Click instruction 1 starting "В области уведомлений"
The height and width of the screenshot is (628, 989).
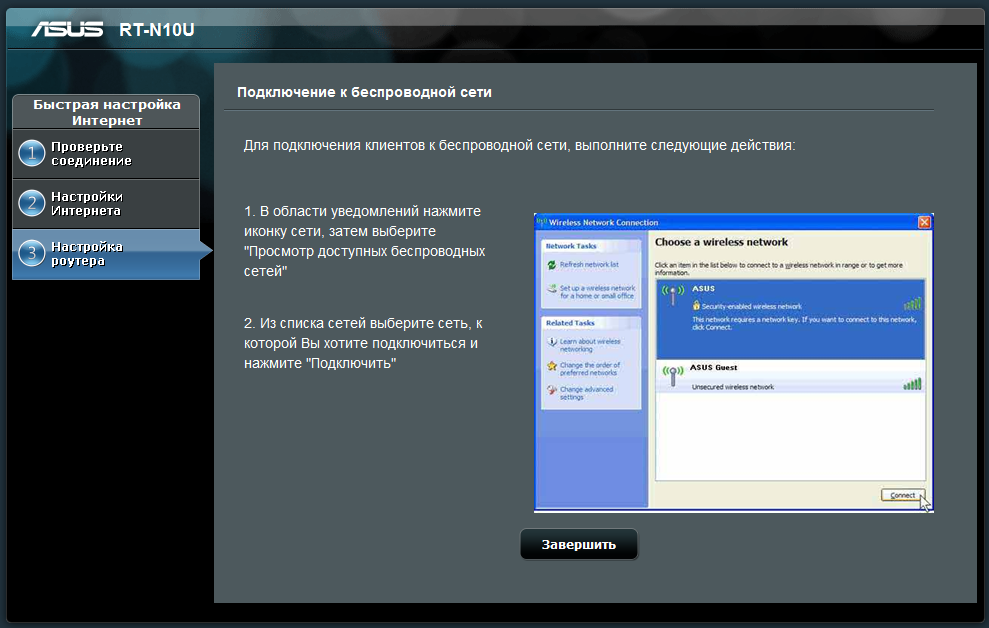[365, 241]
